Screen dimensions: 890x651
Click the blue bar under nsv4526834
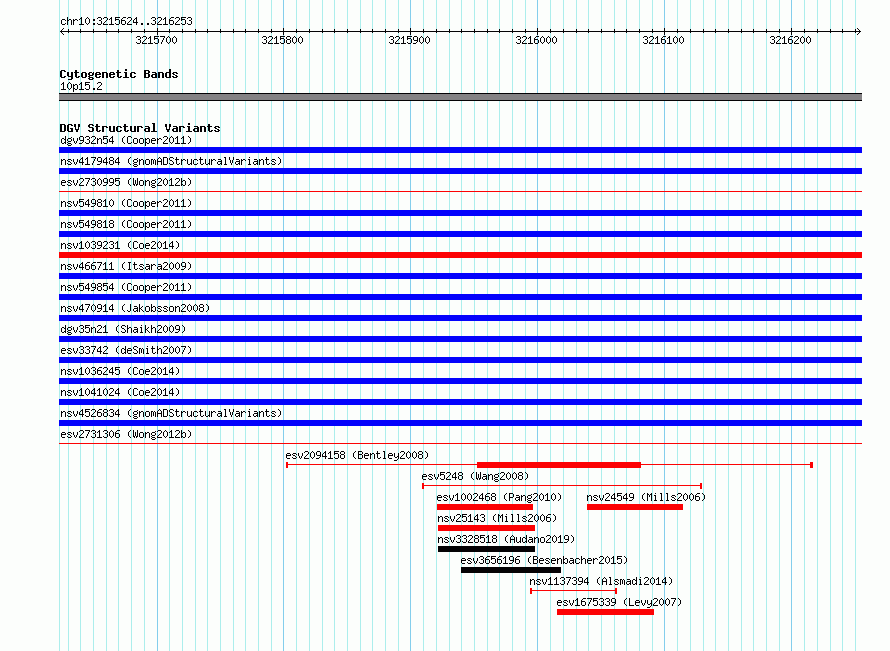(x=460, y=423)
